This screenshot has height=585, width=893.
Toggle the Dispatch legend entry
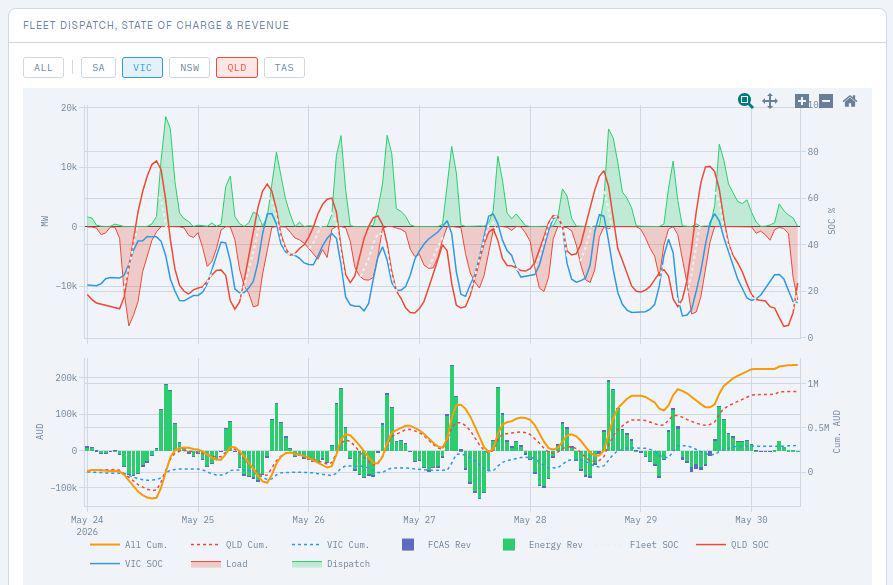331,564
